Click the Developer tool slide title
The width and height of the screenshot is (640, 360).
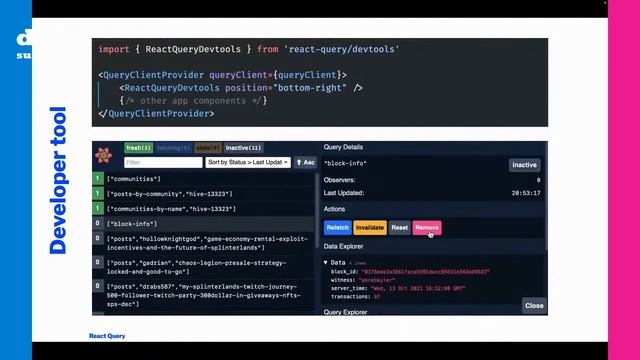pos(58,180)
